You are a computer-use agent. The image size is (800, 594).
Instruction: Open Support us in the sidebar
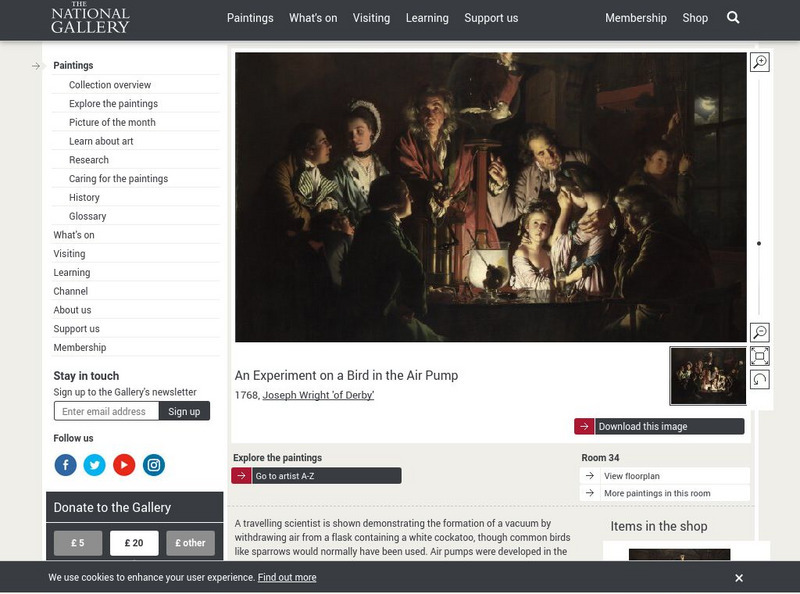pyautogui.click(x=77, y=329)
